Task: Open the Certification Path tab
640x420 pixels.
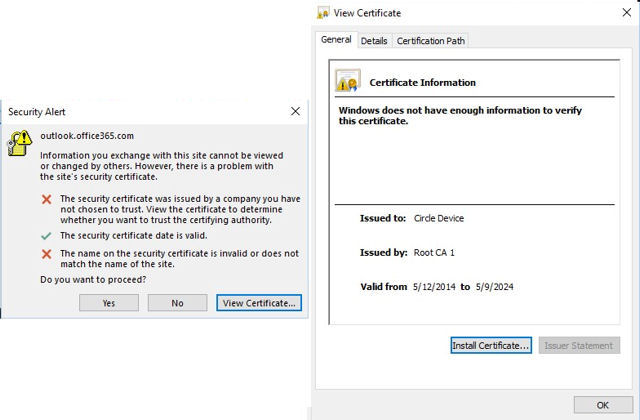Action: coord(431,41)
